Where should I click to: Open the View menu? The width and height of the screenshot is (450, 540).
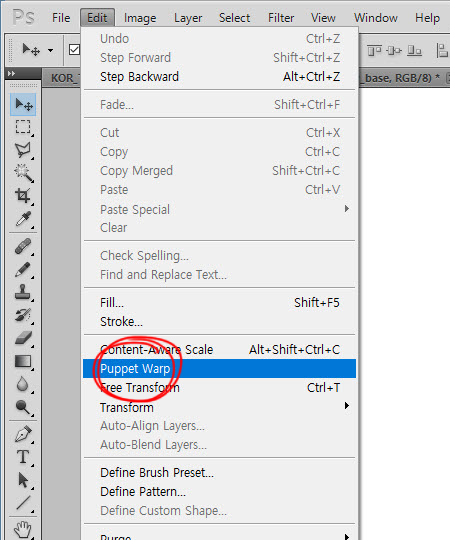(x=323, y=18)
